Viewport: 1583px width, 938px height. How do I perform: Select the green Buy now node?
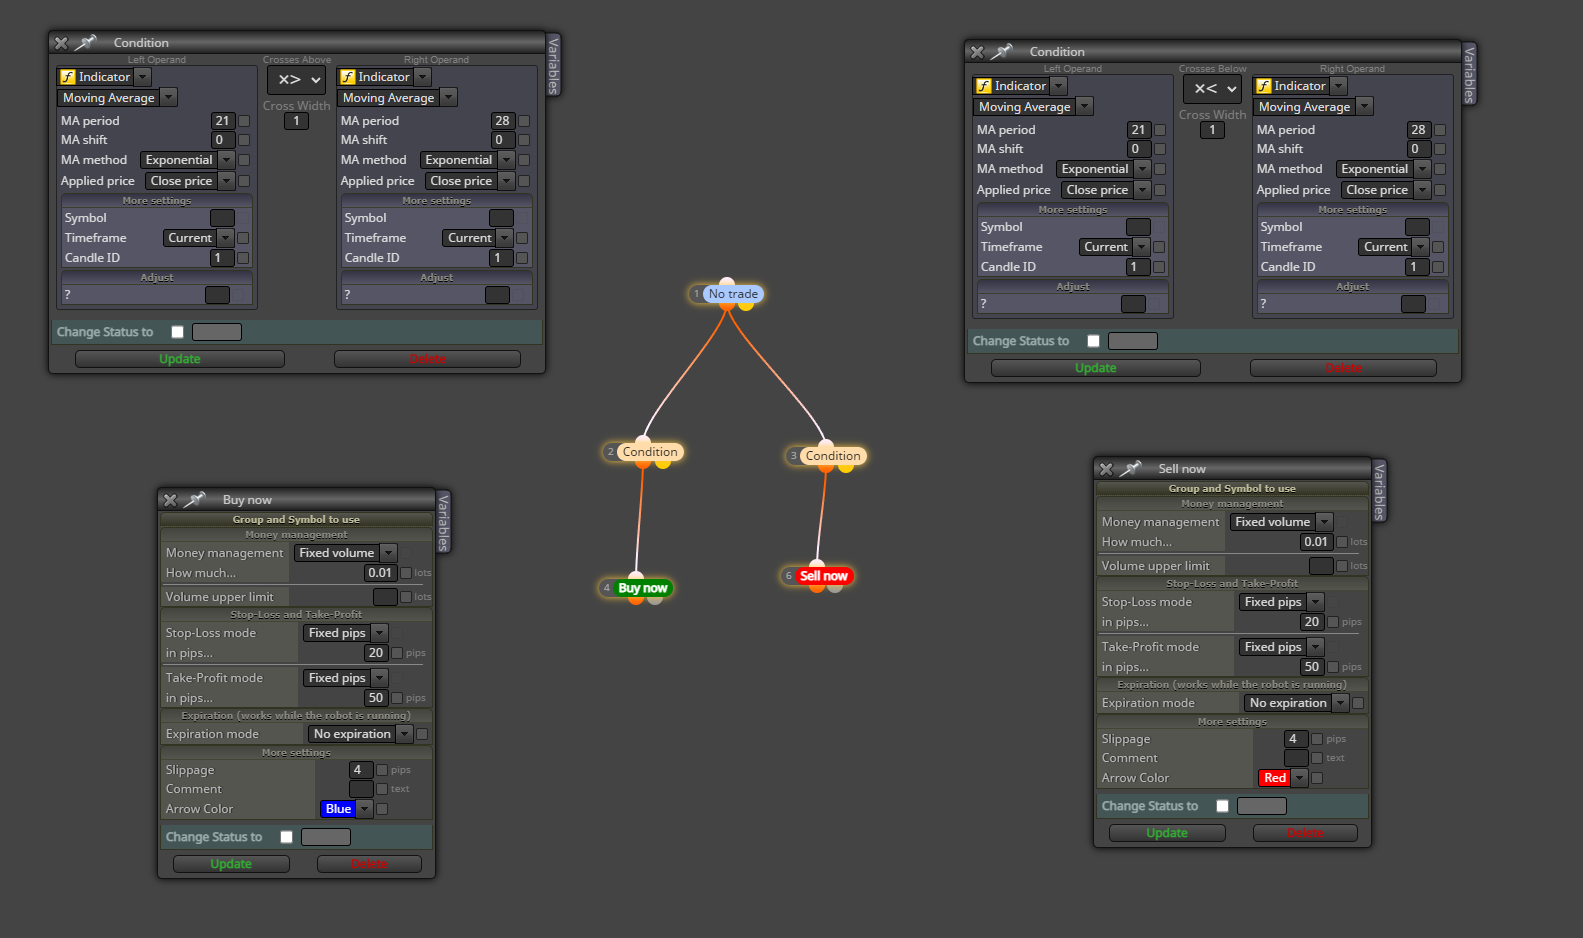coord(642,588)
